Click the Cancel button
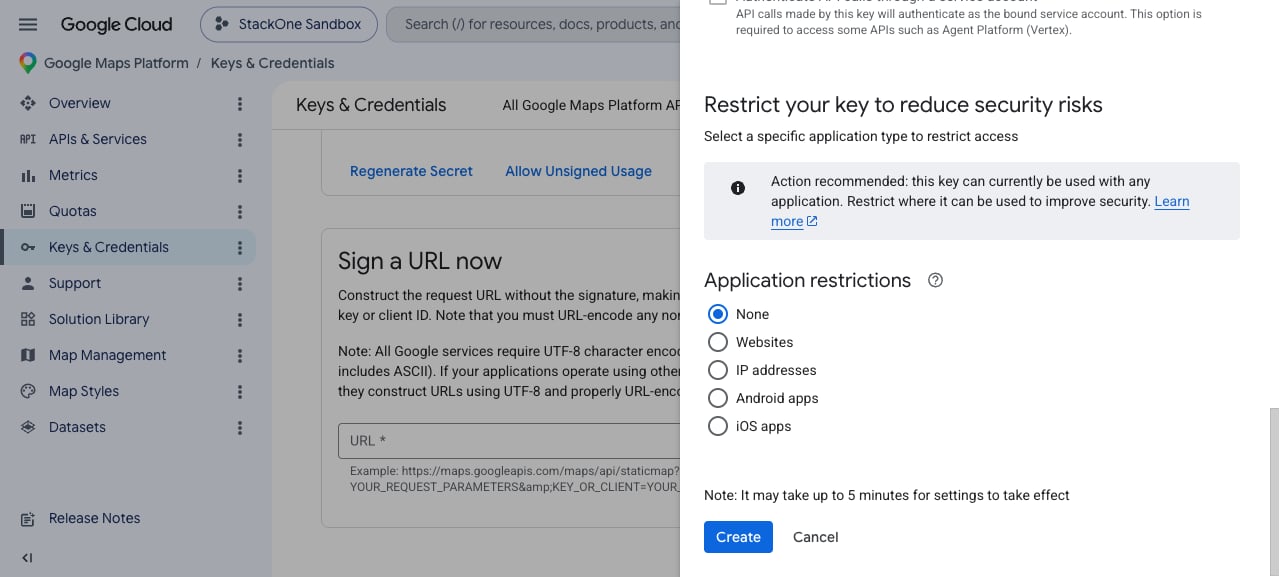 tap(815, 537)
